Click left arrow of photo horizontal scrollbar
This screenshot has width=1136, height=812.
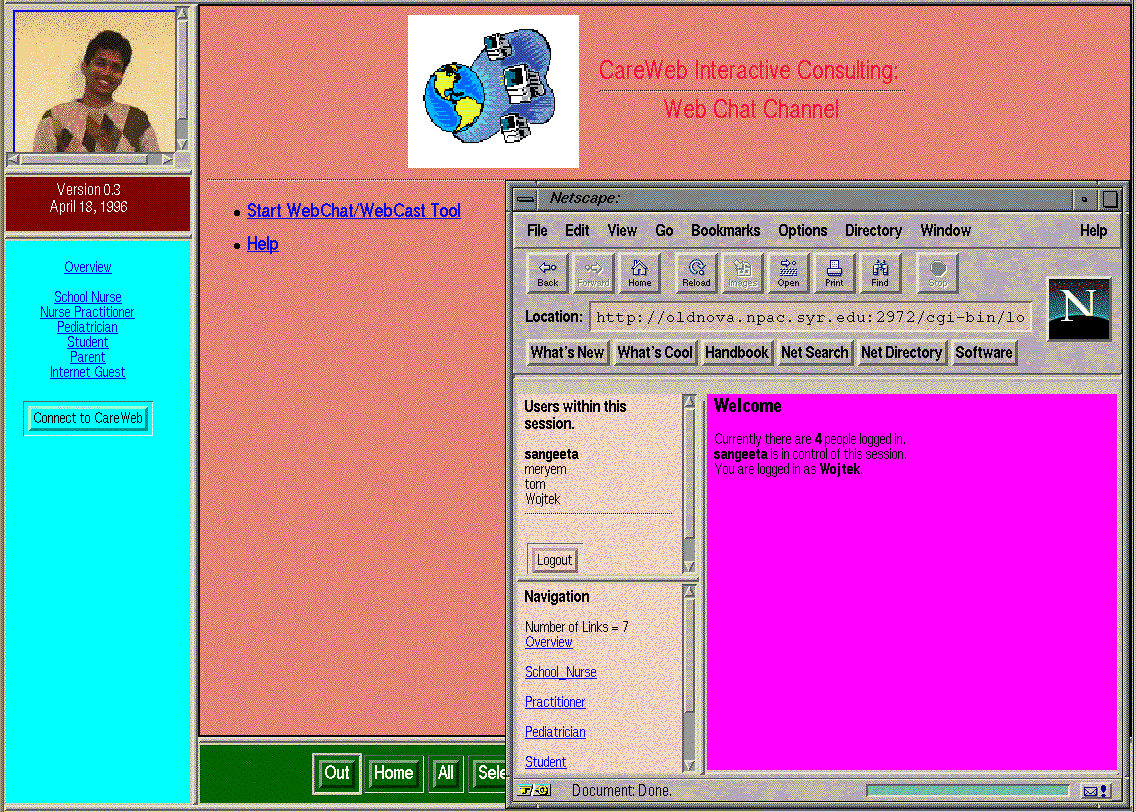tap(13, 159)
